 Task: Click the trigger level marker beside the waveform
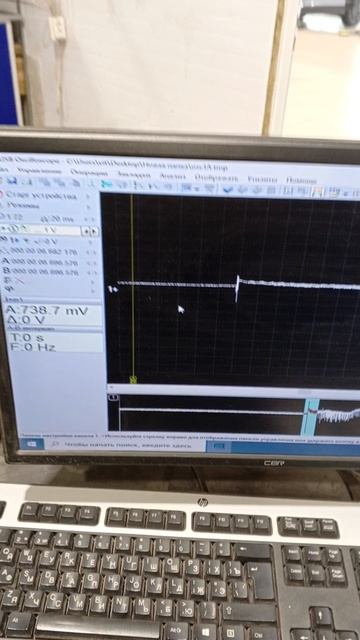[x=113, y=289]
